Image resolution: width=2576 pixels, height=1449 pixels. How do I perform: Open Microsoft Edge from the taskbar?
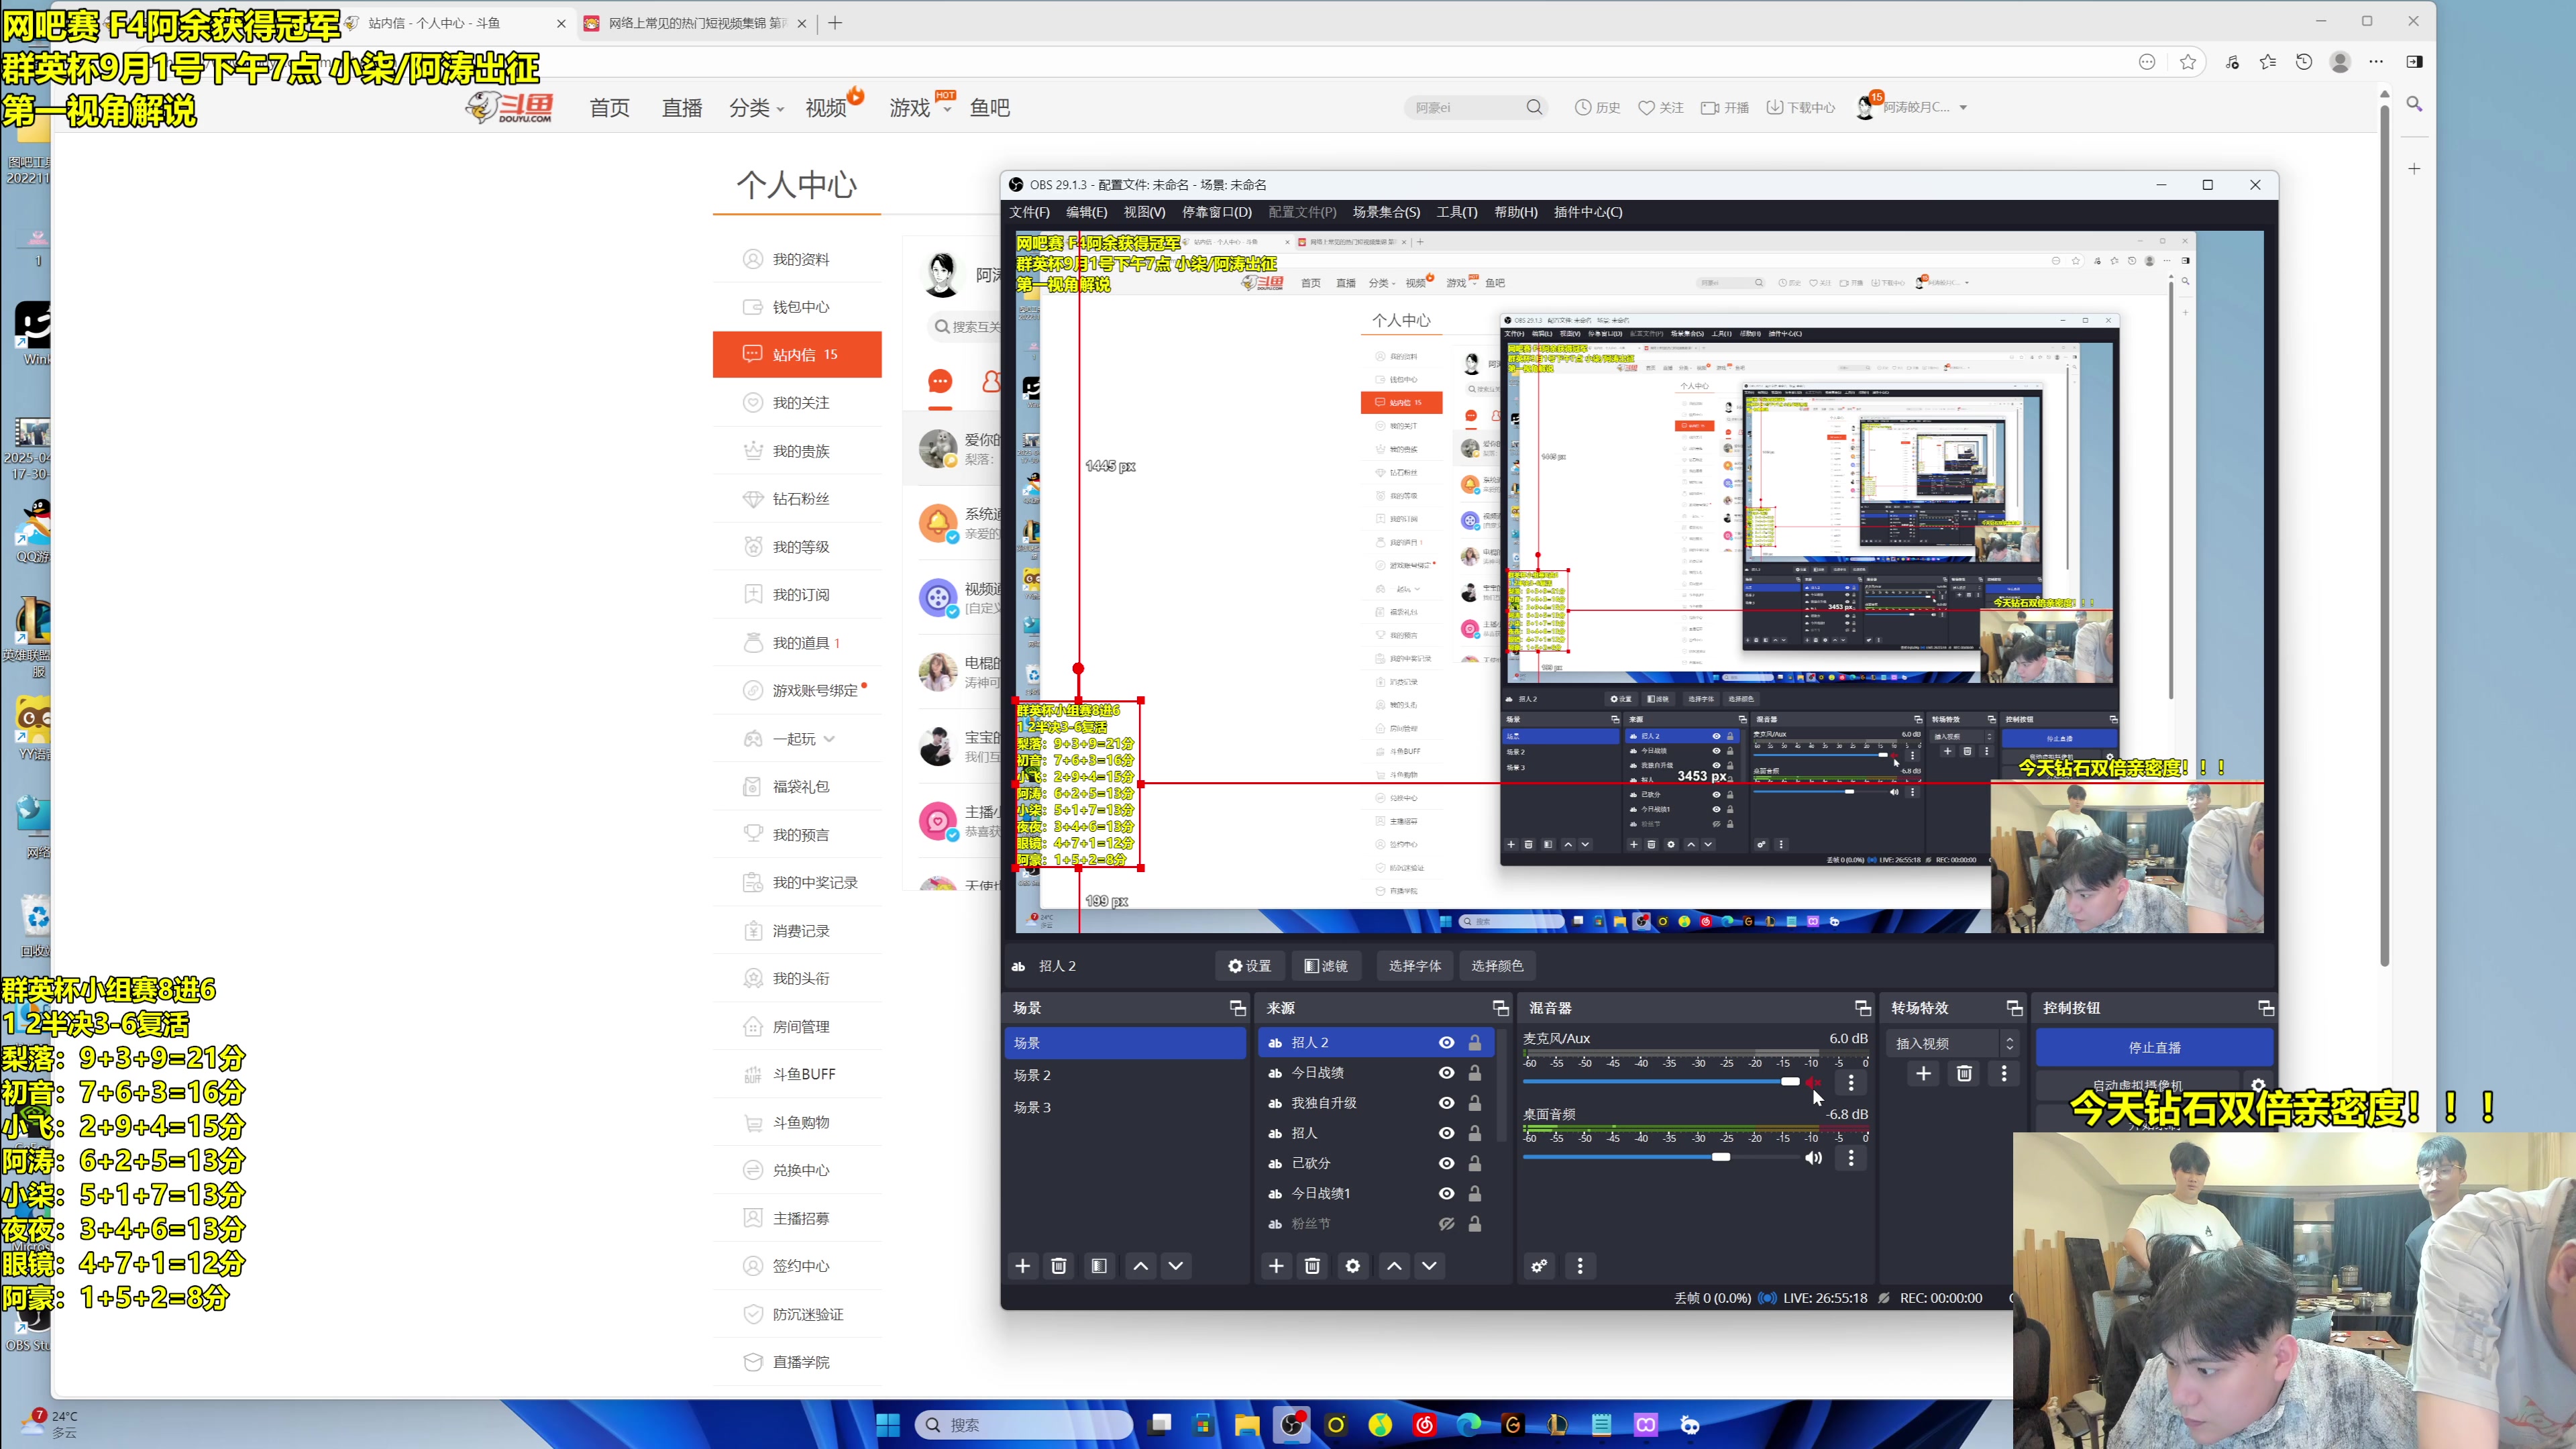click(1469, 1425)
